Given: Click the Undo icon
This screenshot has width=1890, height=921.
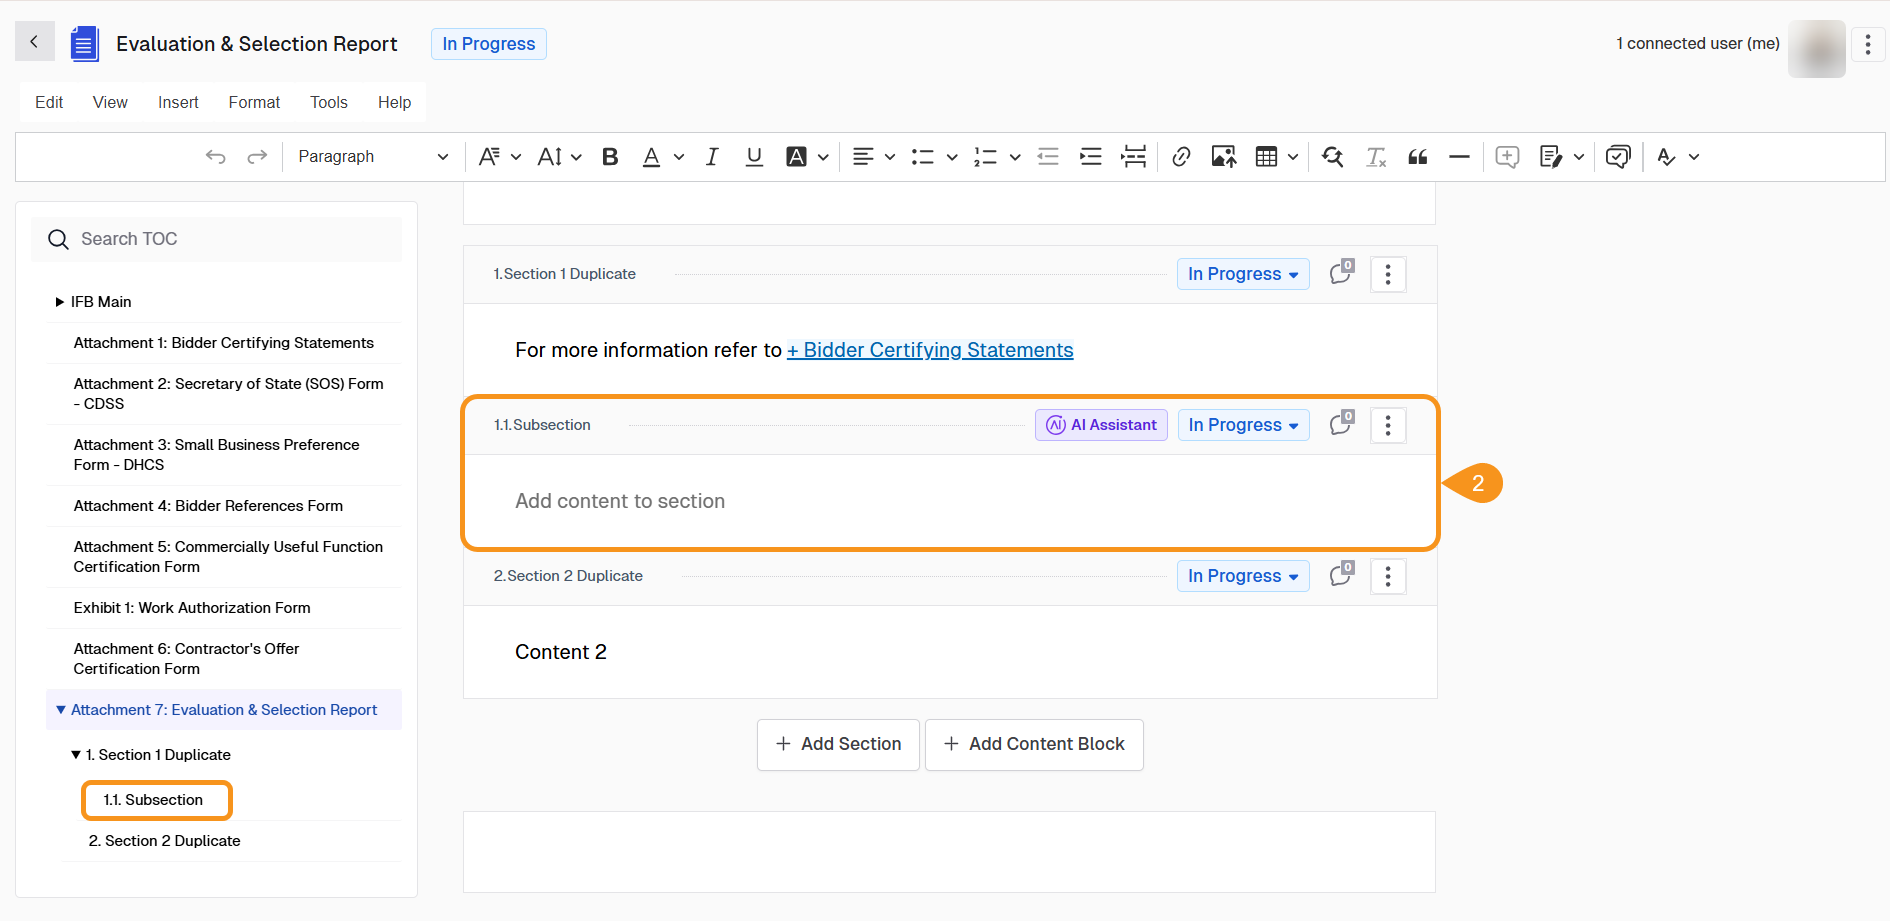Looking at the screenshot, I should [x=216, y=156].
